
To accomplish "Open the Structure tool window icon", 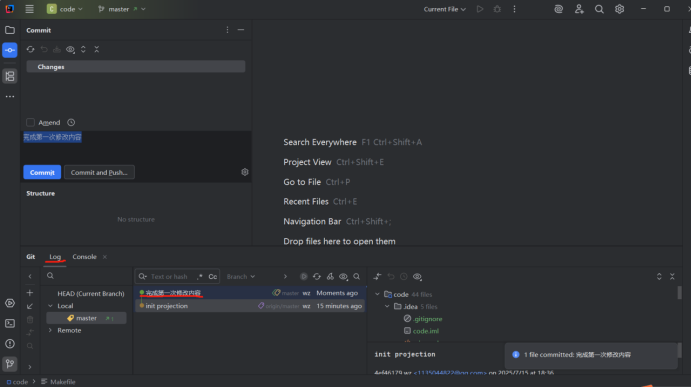I will (x=10, y=76).
